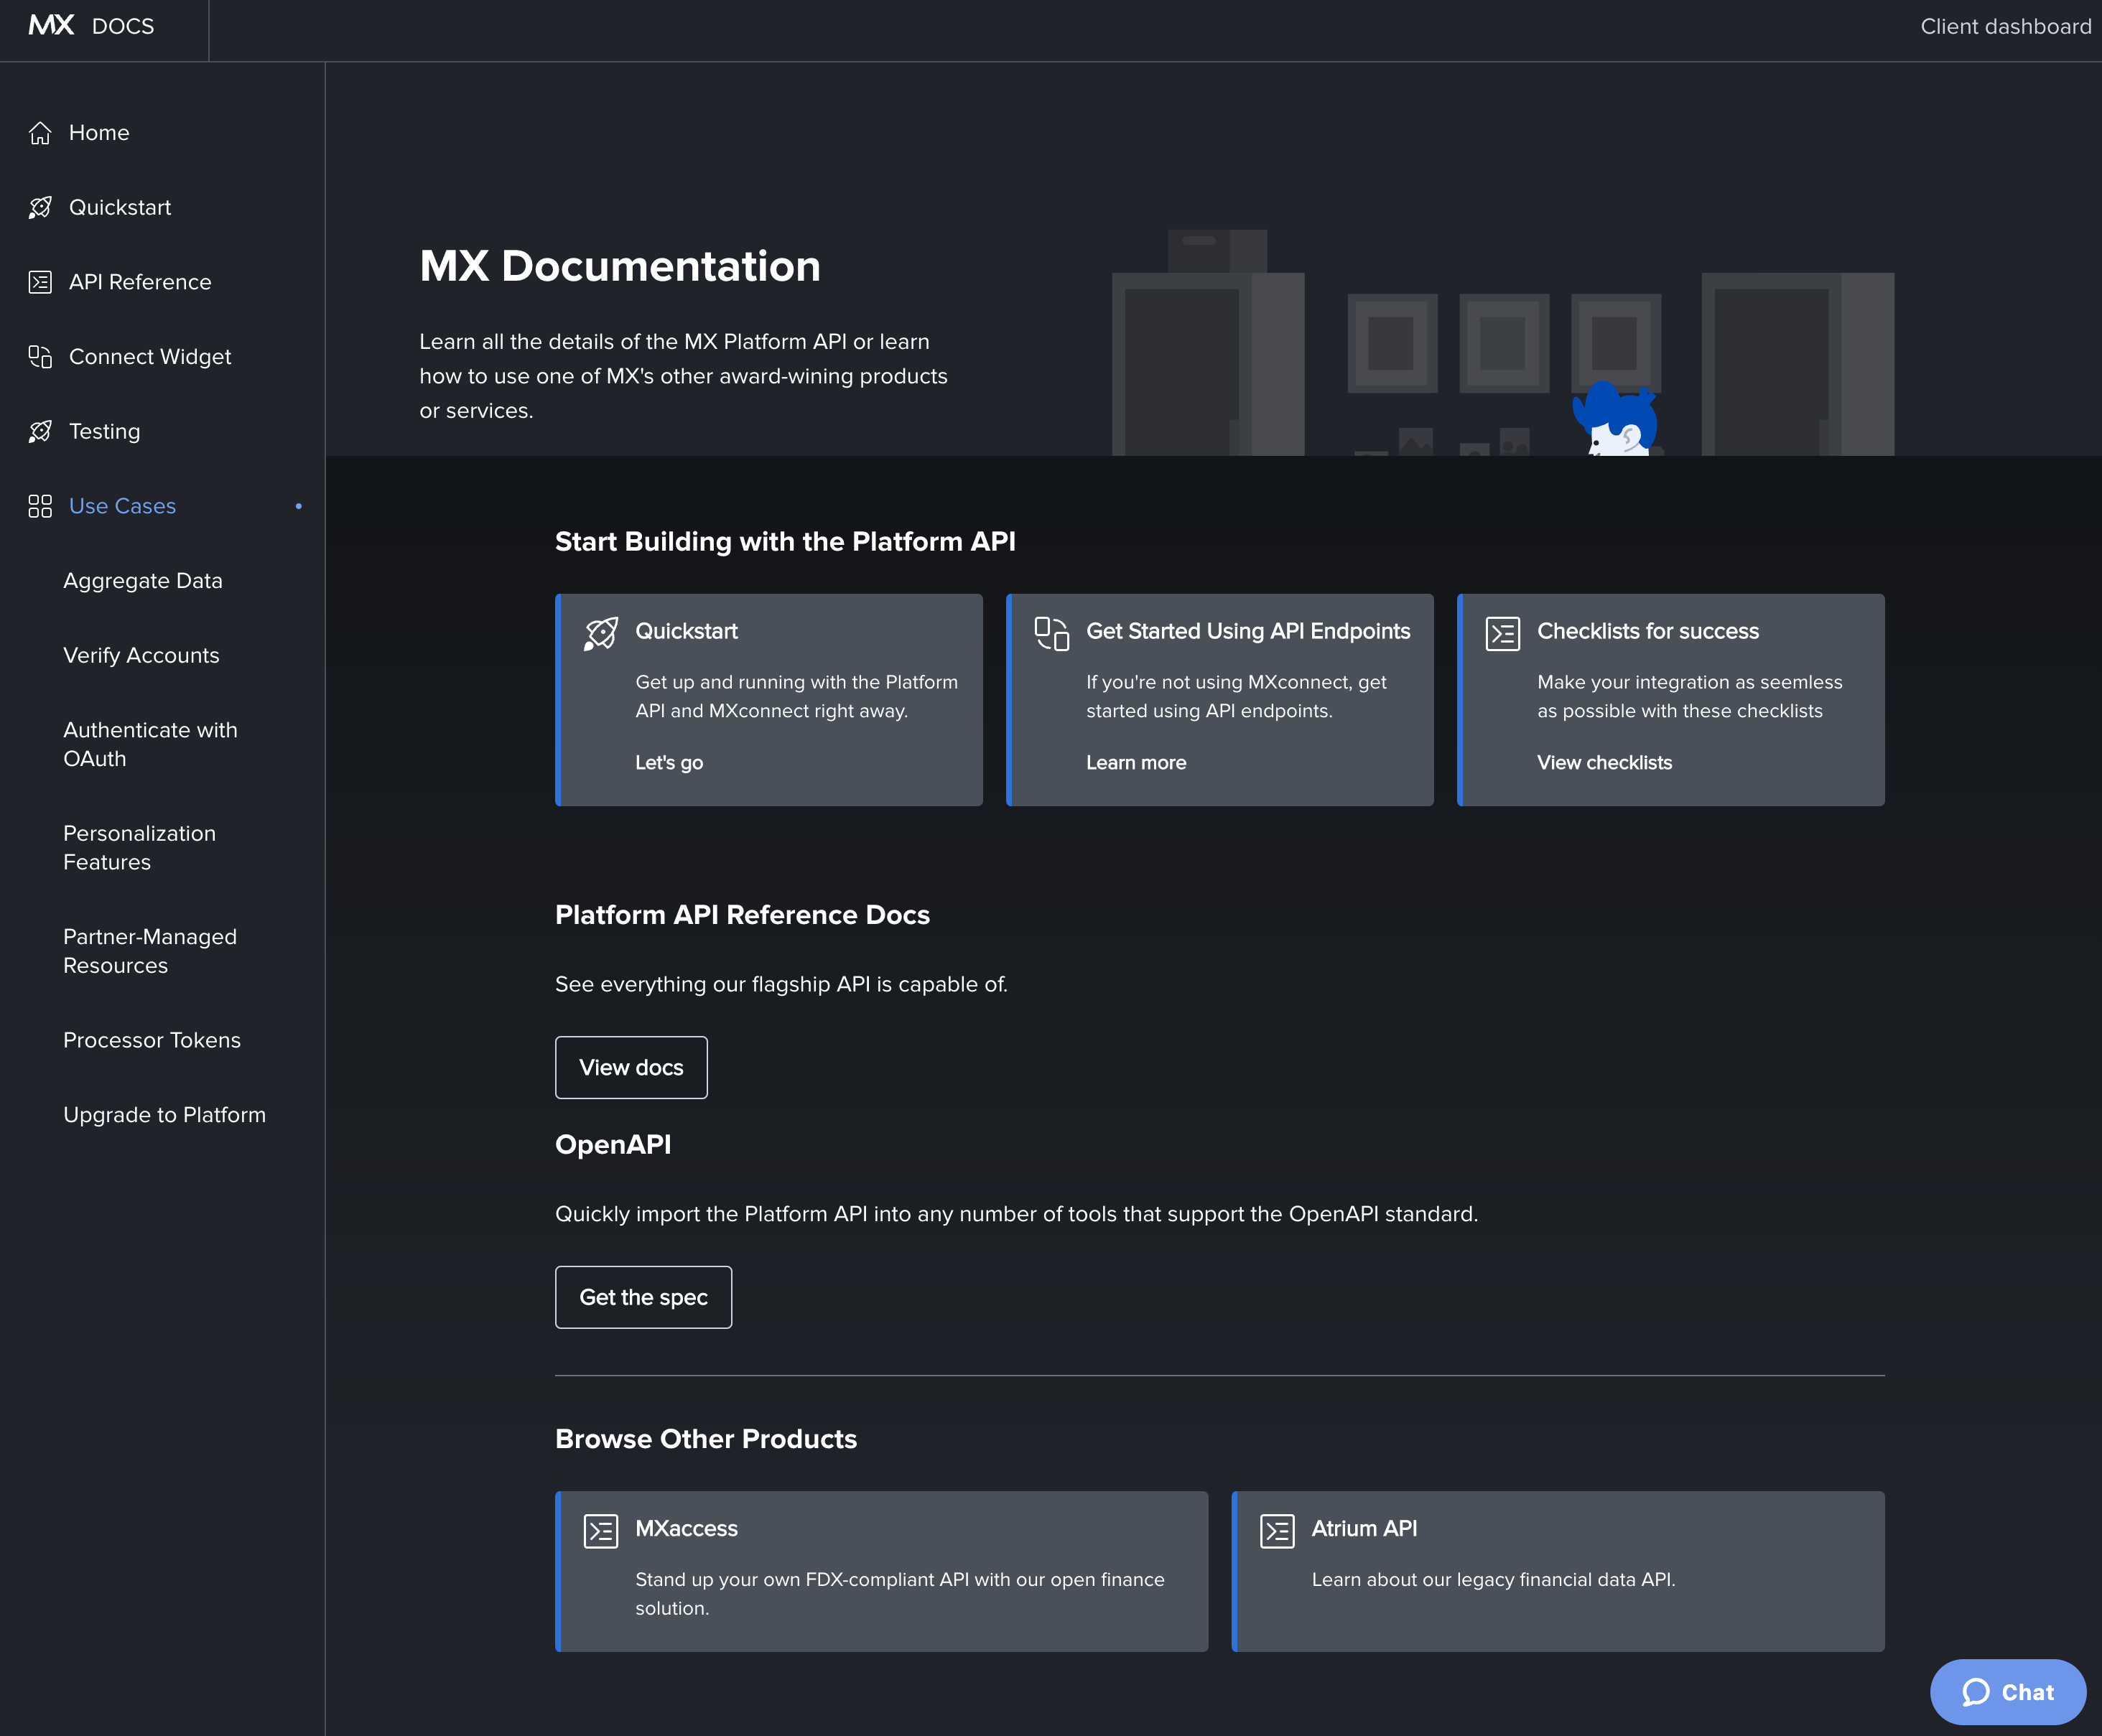Go to Quickstart in the sidebar
The image size is (2102, 1736).
(120, 207)
